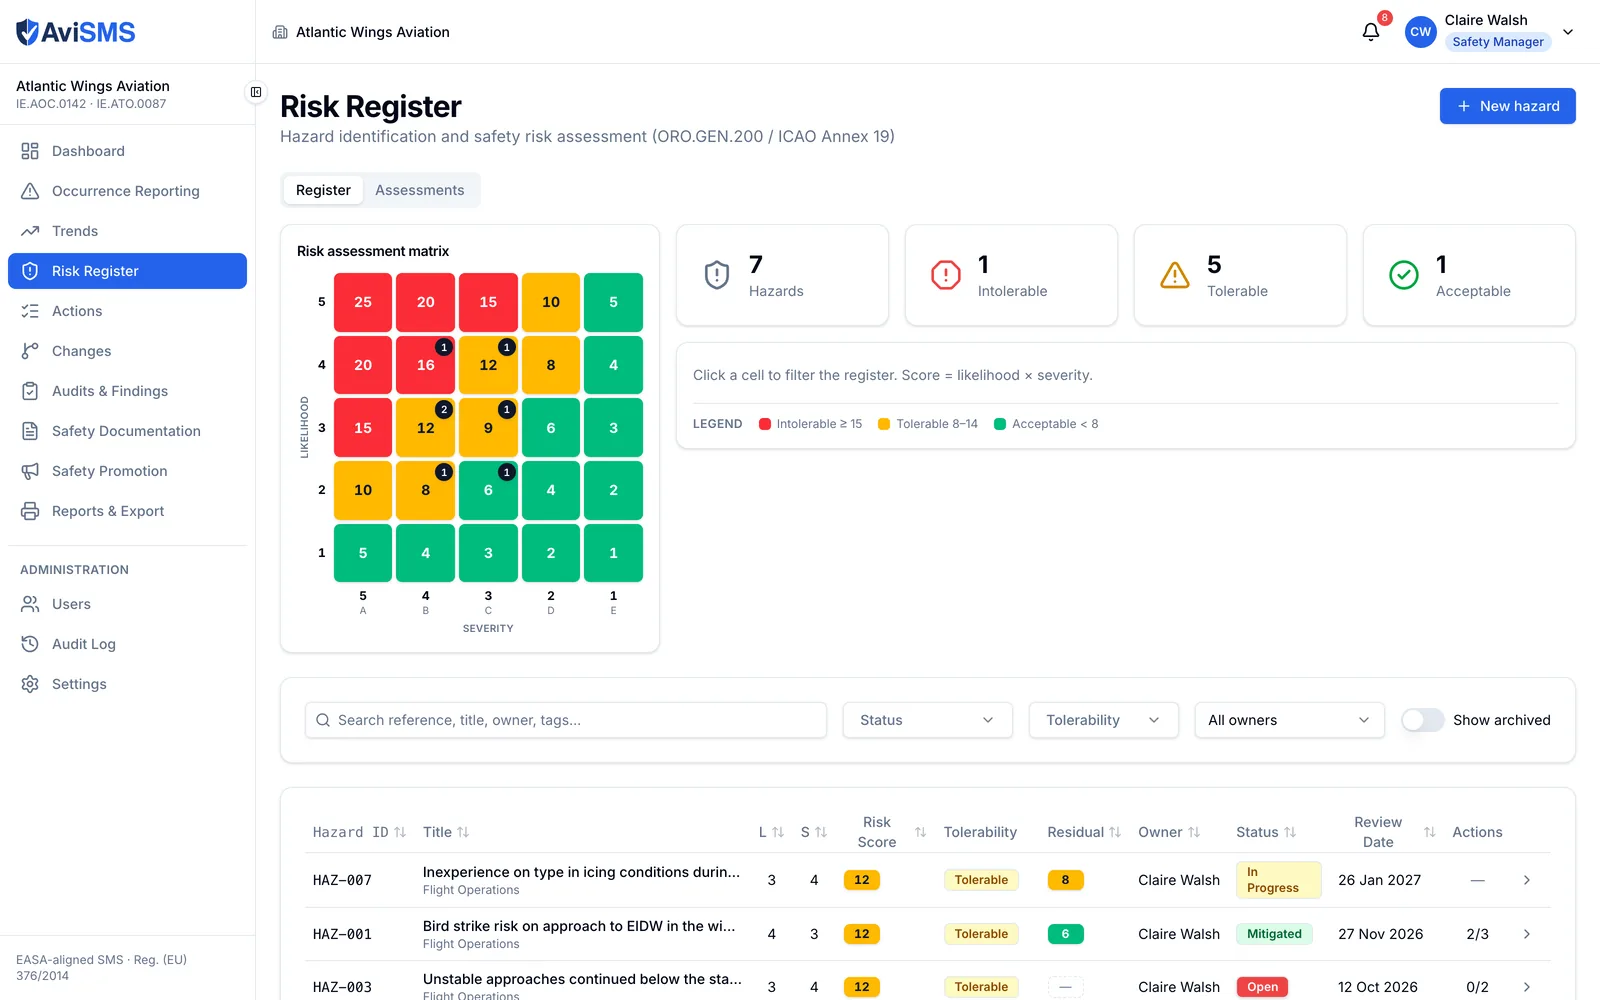This screenshot has height=1000, width=1600.
Task: Open Actions in the sidebar
Action: 127,311
